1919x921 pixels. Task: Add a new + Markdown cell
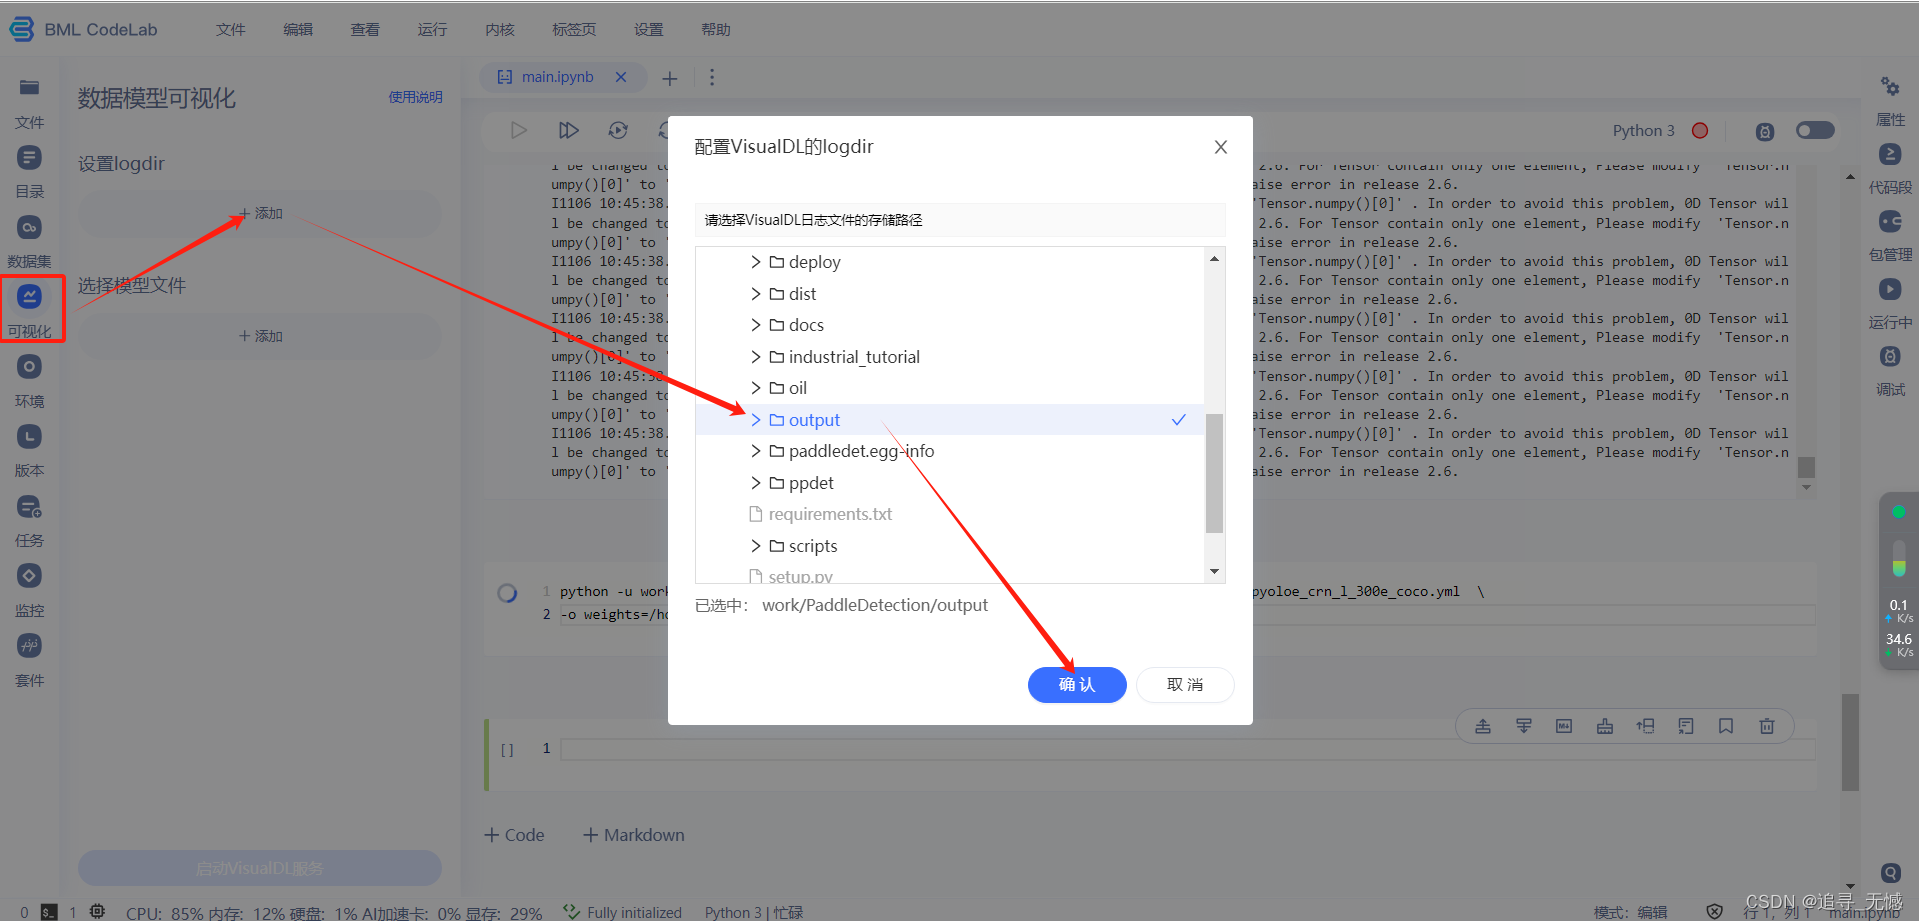click(x=634, y=835)
